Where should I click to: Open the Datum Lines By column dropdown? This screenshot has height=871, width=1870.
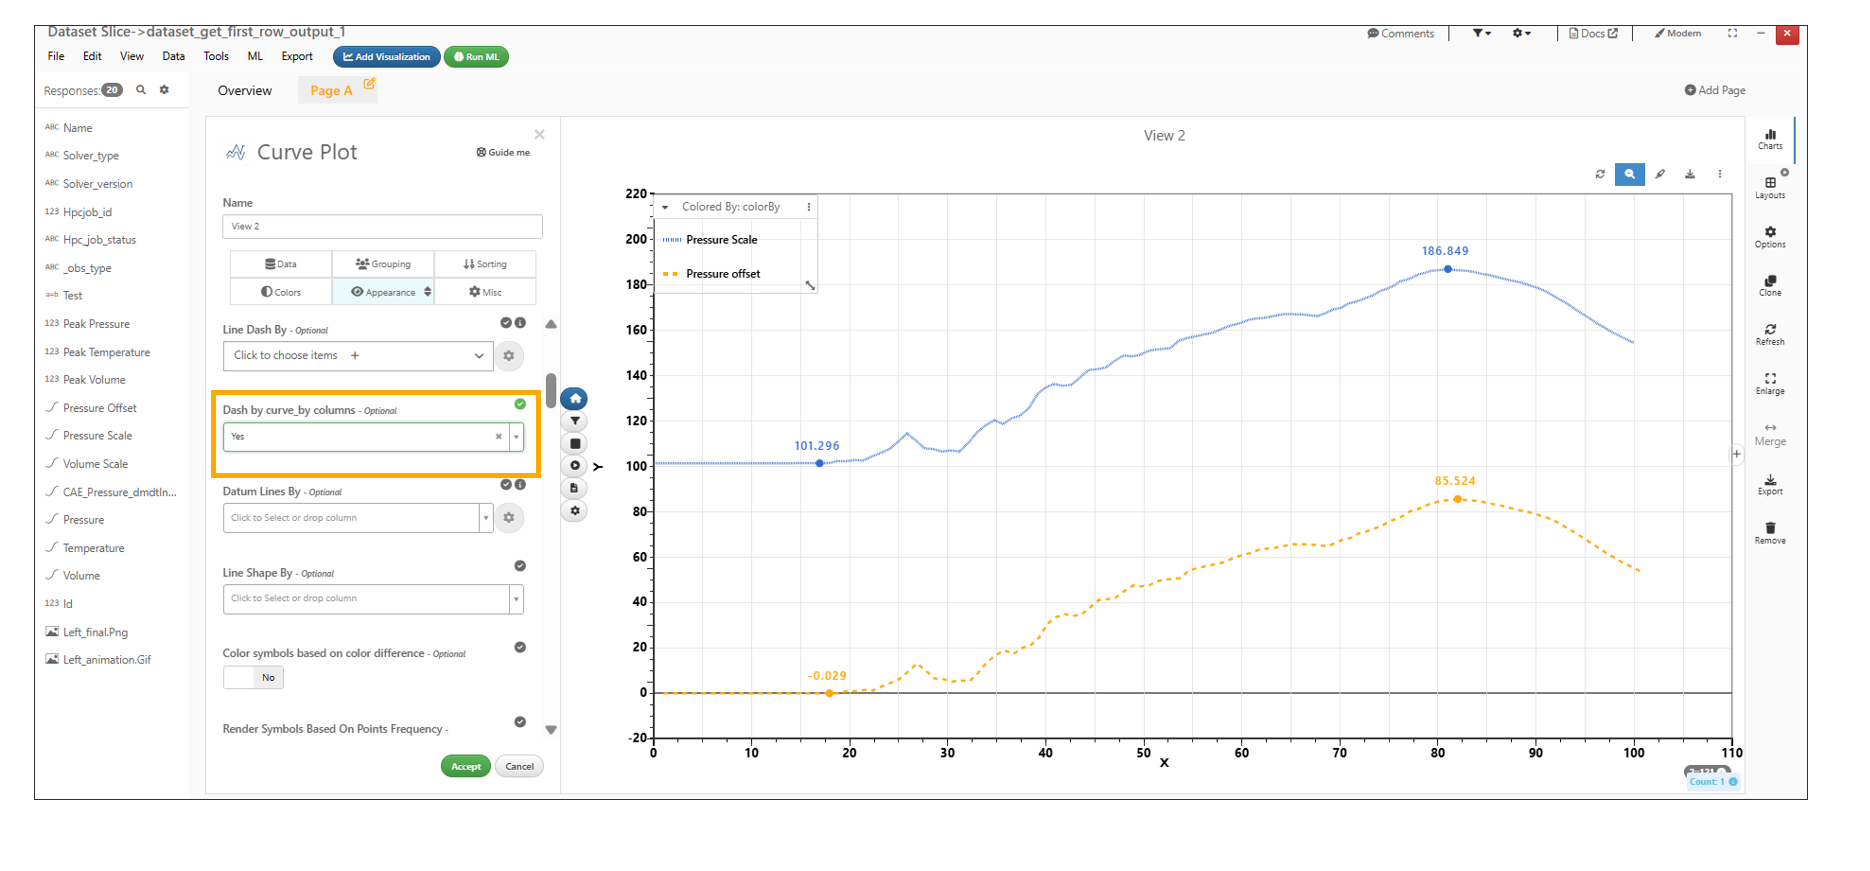(x=486, y=518)
